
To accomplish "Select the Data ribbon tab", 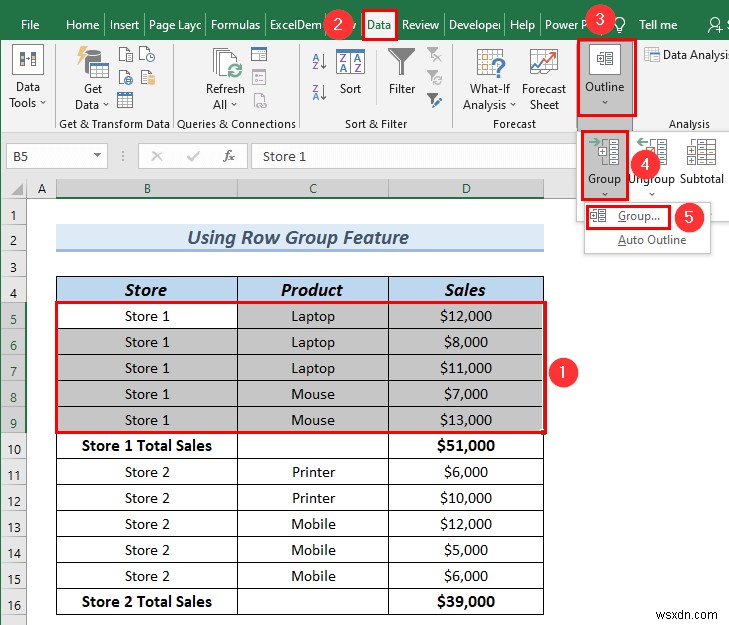I will 379,25.
